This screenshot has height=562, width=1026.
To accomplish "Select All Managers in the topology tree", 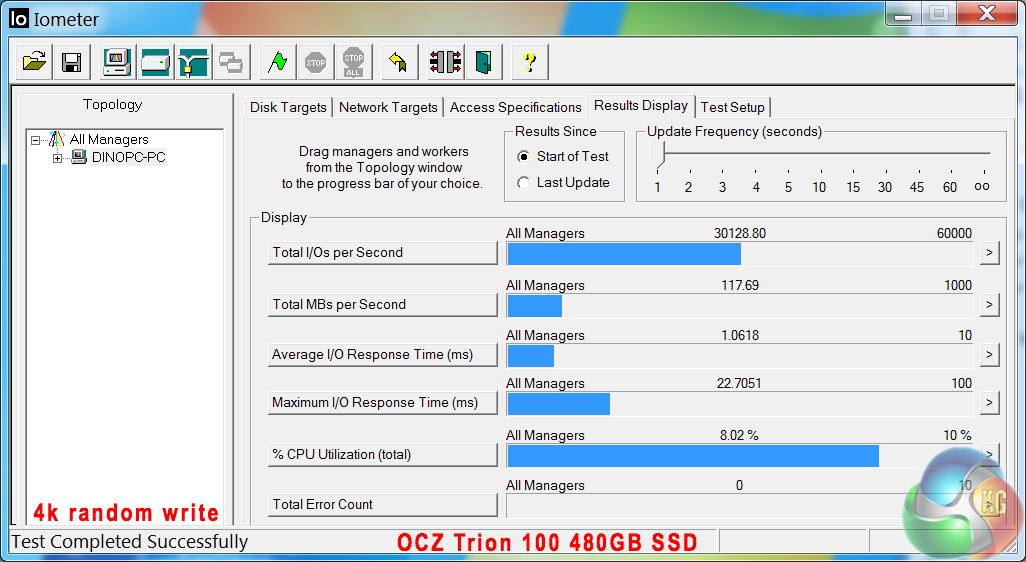I will click(x=109, y=139).
